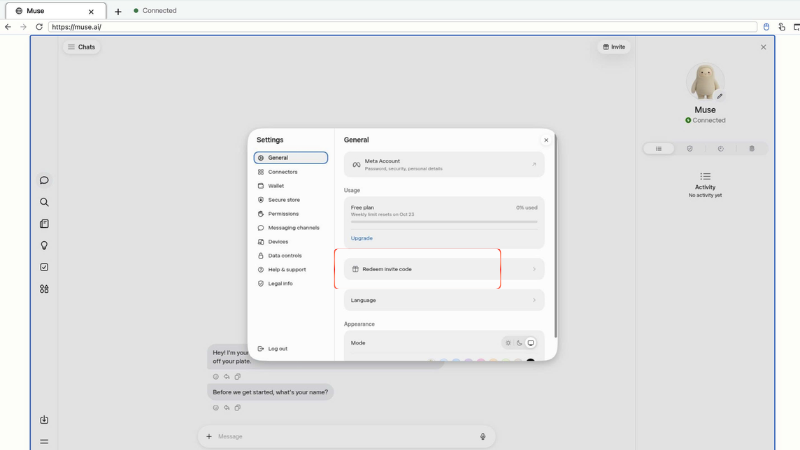Open Meta Account external arrow
Image resolution: width=800 pixels, height=450 pixels.
[534, 164]
